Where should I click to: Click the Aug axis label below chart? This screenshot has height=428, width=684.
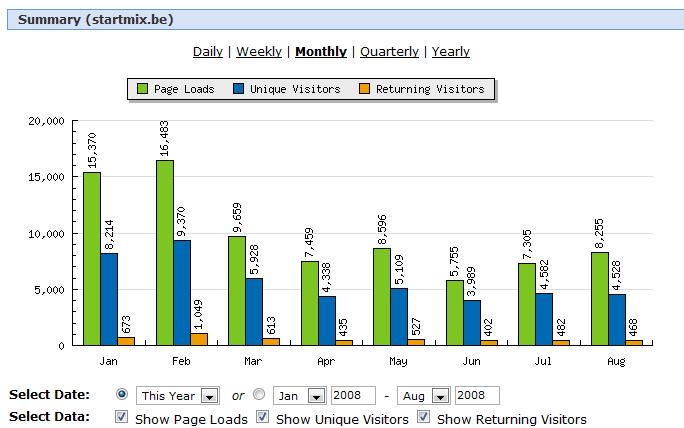point(616,361)
